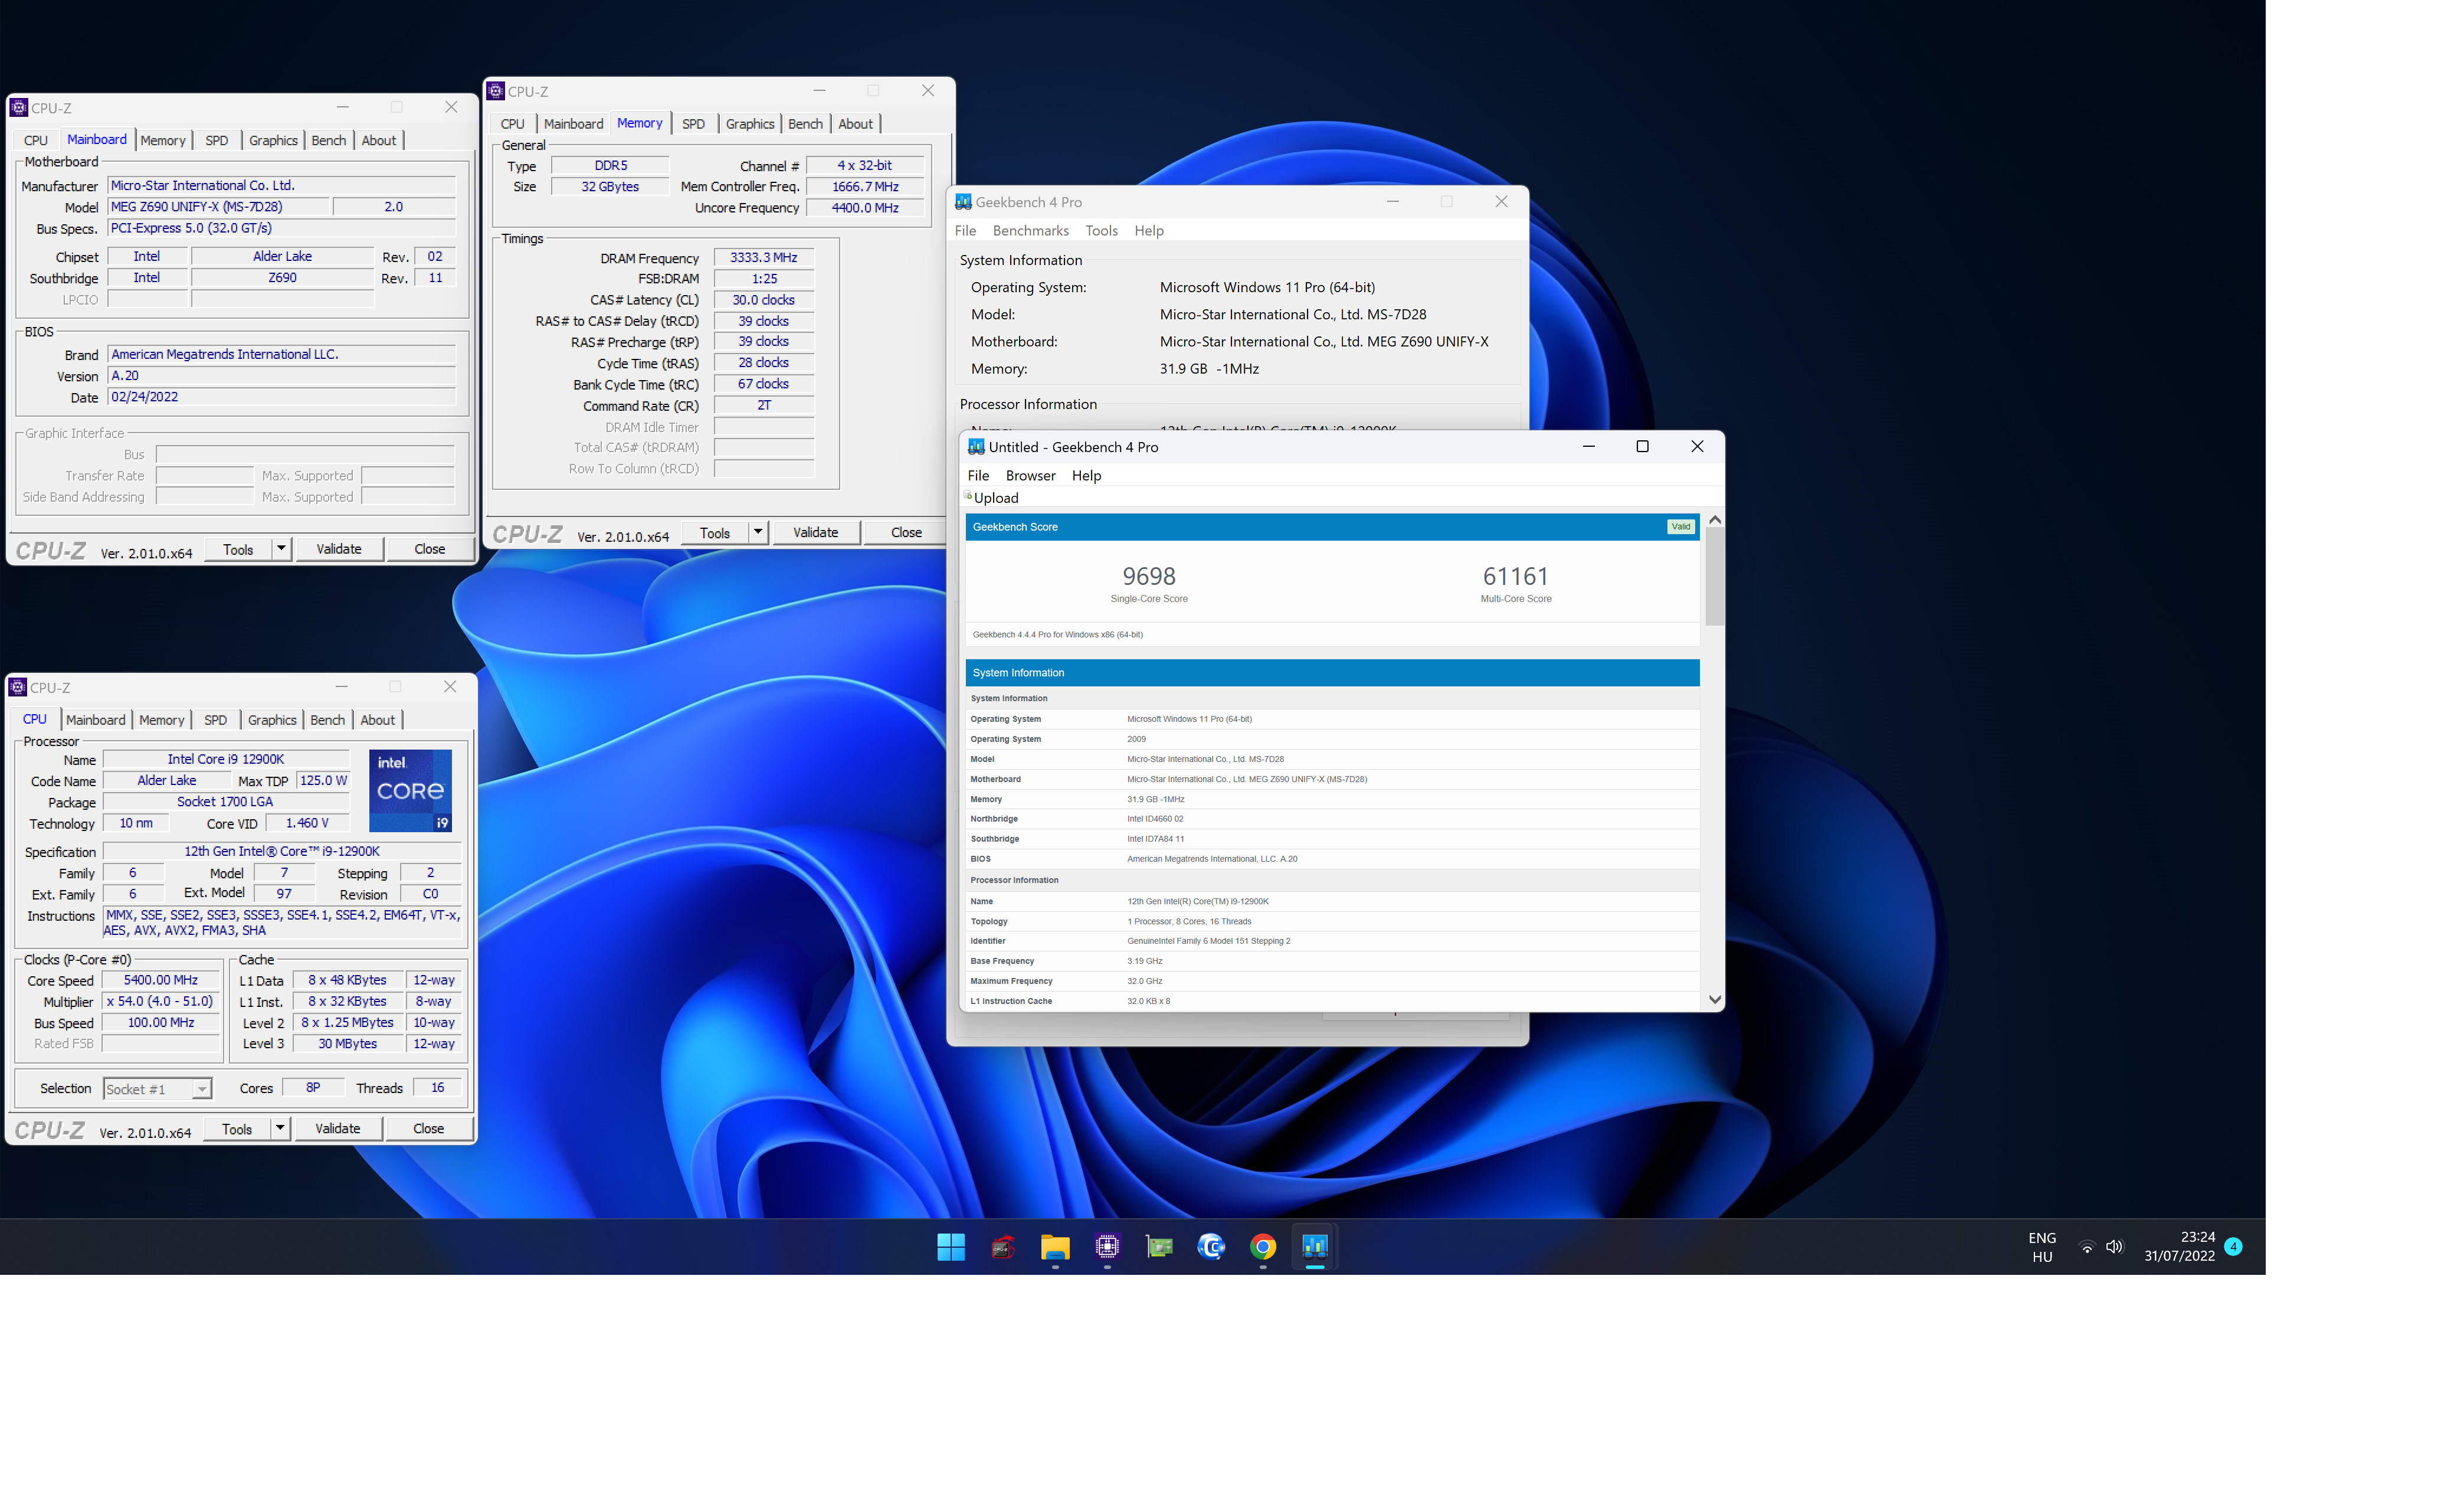Open the Tools dropdown arrow in the Memory CPU-Z window

click(x=758, y=532)
